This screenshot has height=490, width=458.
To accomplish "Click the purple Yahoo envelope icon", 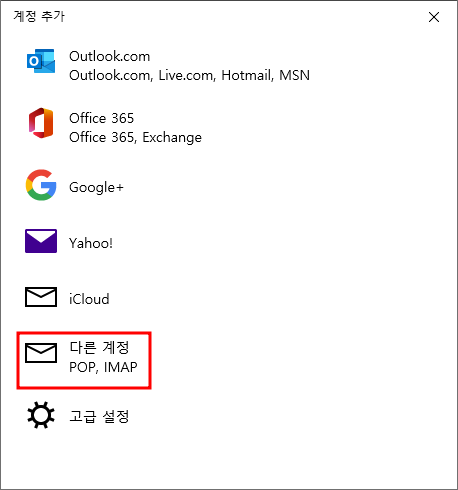I will pyautogui.click(x=41, y=241).
